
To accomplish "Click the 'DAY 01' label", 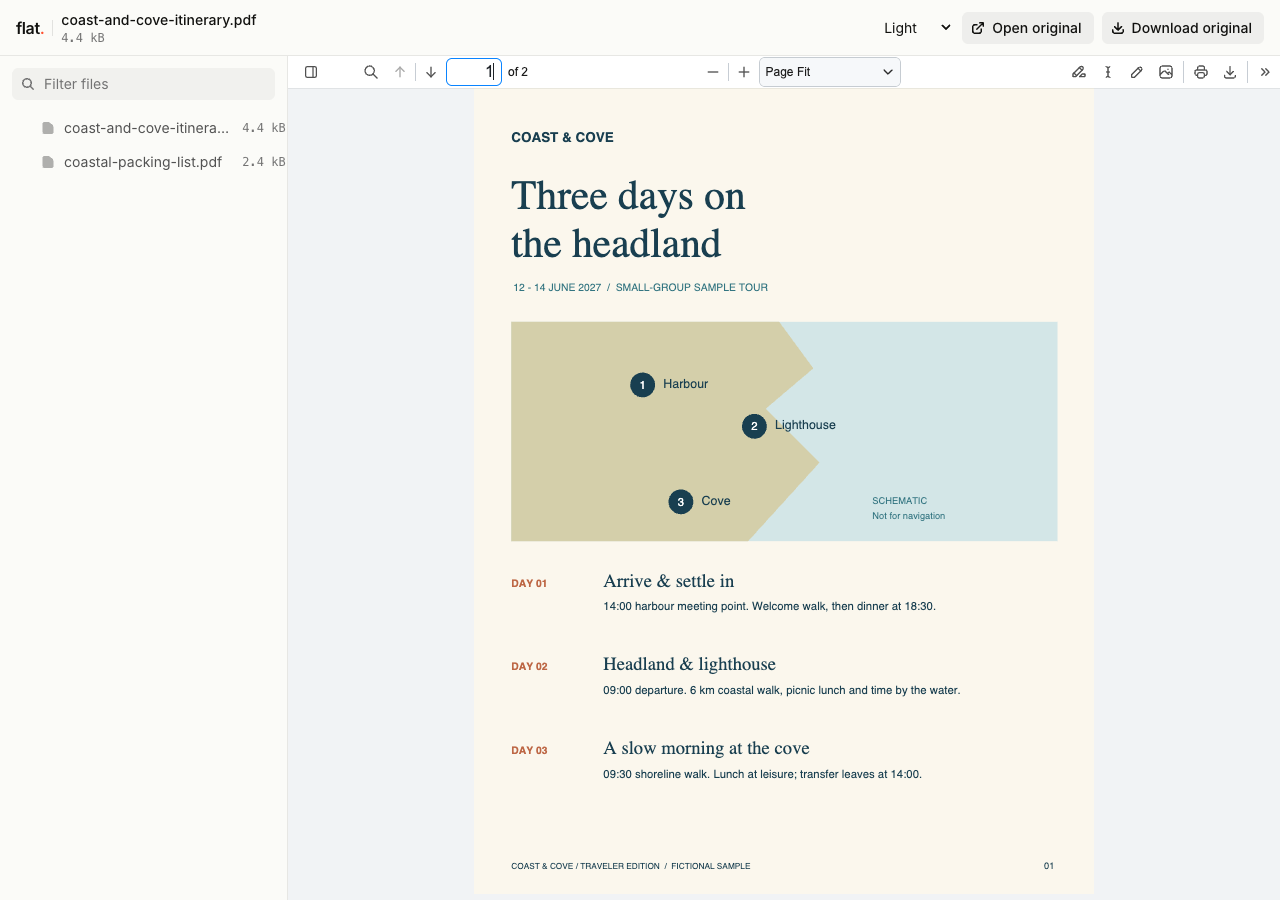I will 529,583.
